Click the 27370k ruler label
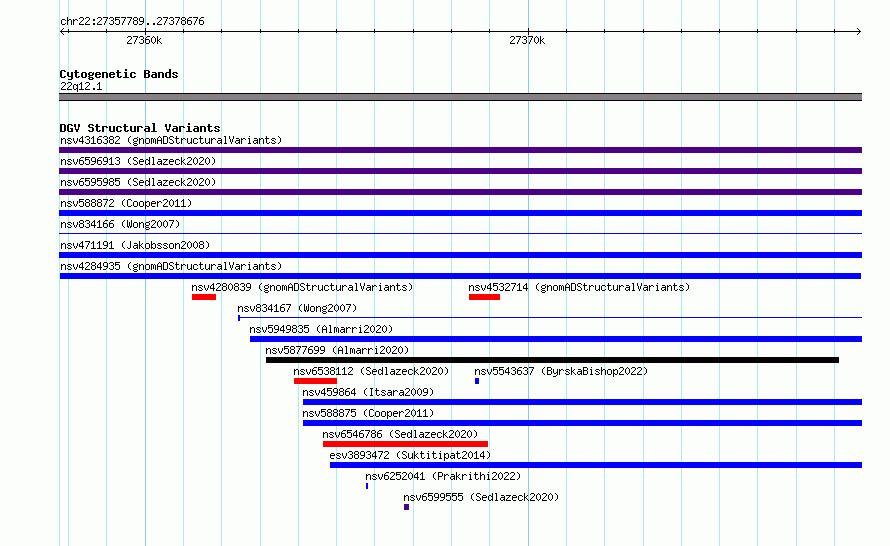The image size is (890, 546). [x=527, y=40]
